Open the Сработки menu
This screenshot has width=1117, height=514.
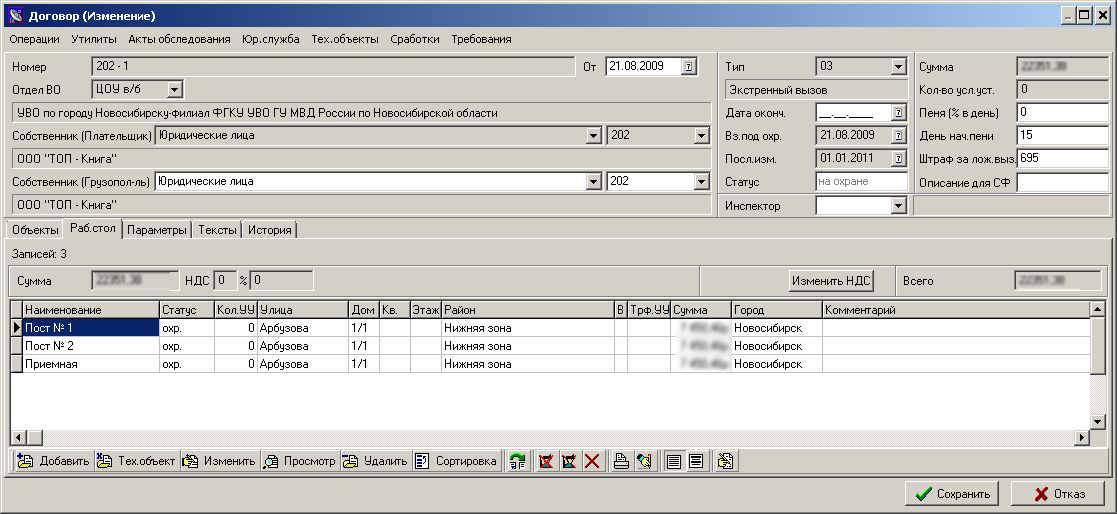(415, 39)
